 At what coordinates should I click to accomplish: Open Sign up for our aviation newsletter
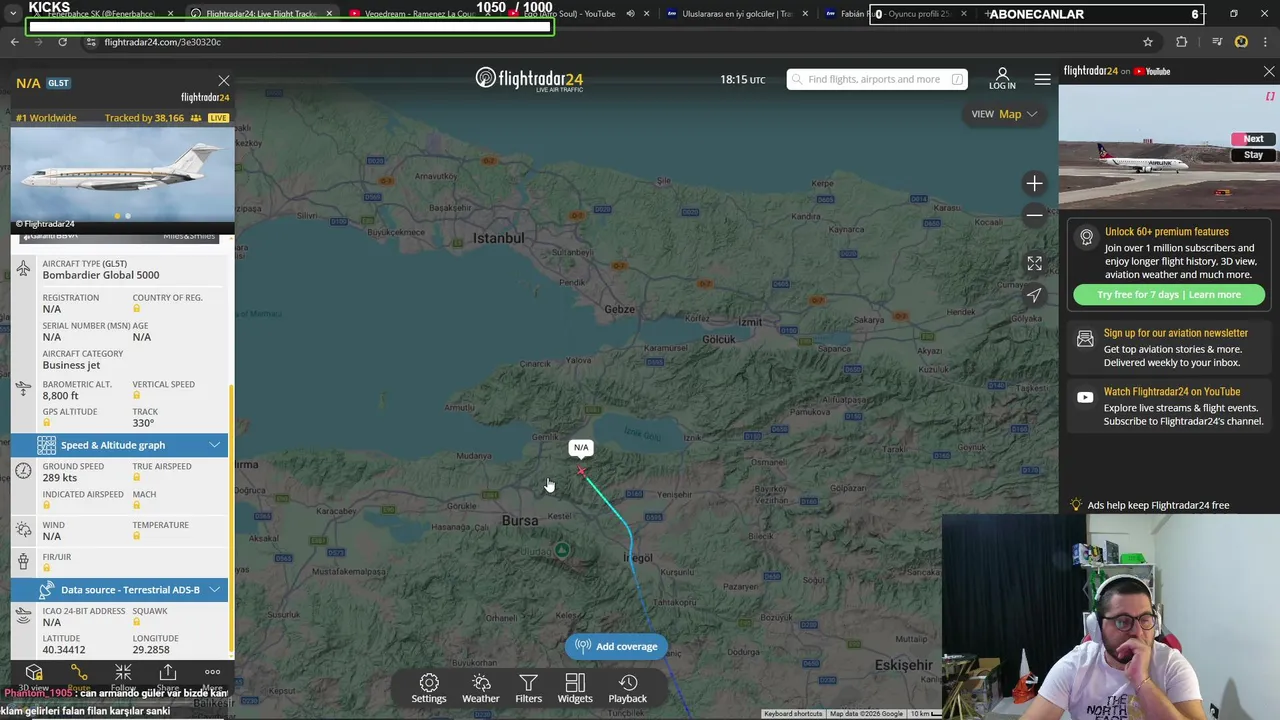coord(1176,333)
